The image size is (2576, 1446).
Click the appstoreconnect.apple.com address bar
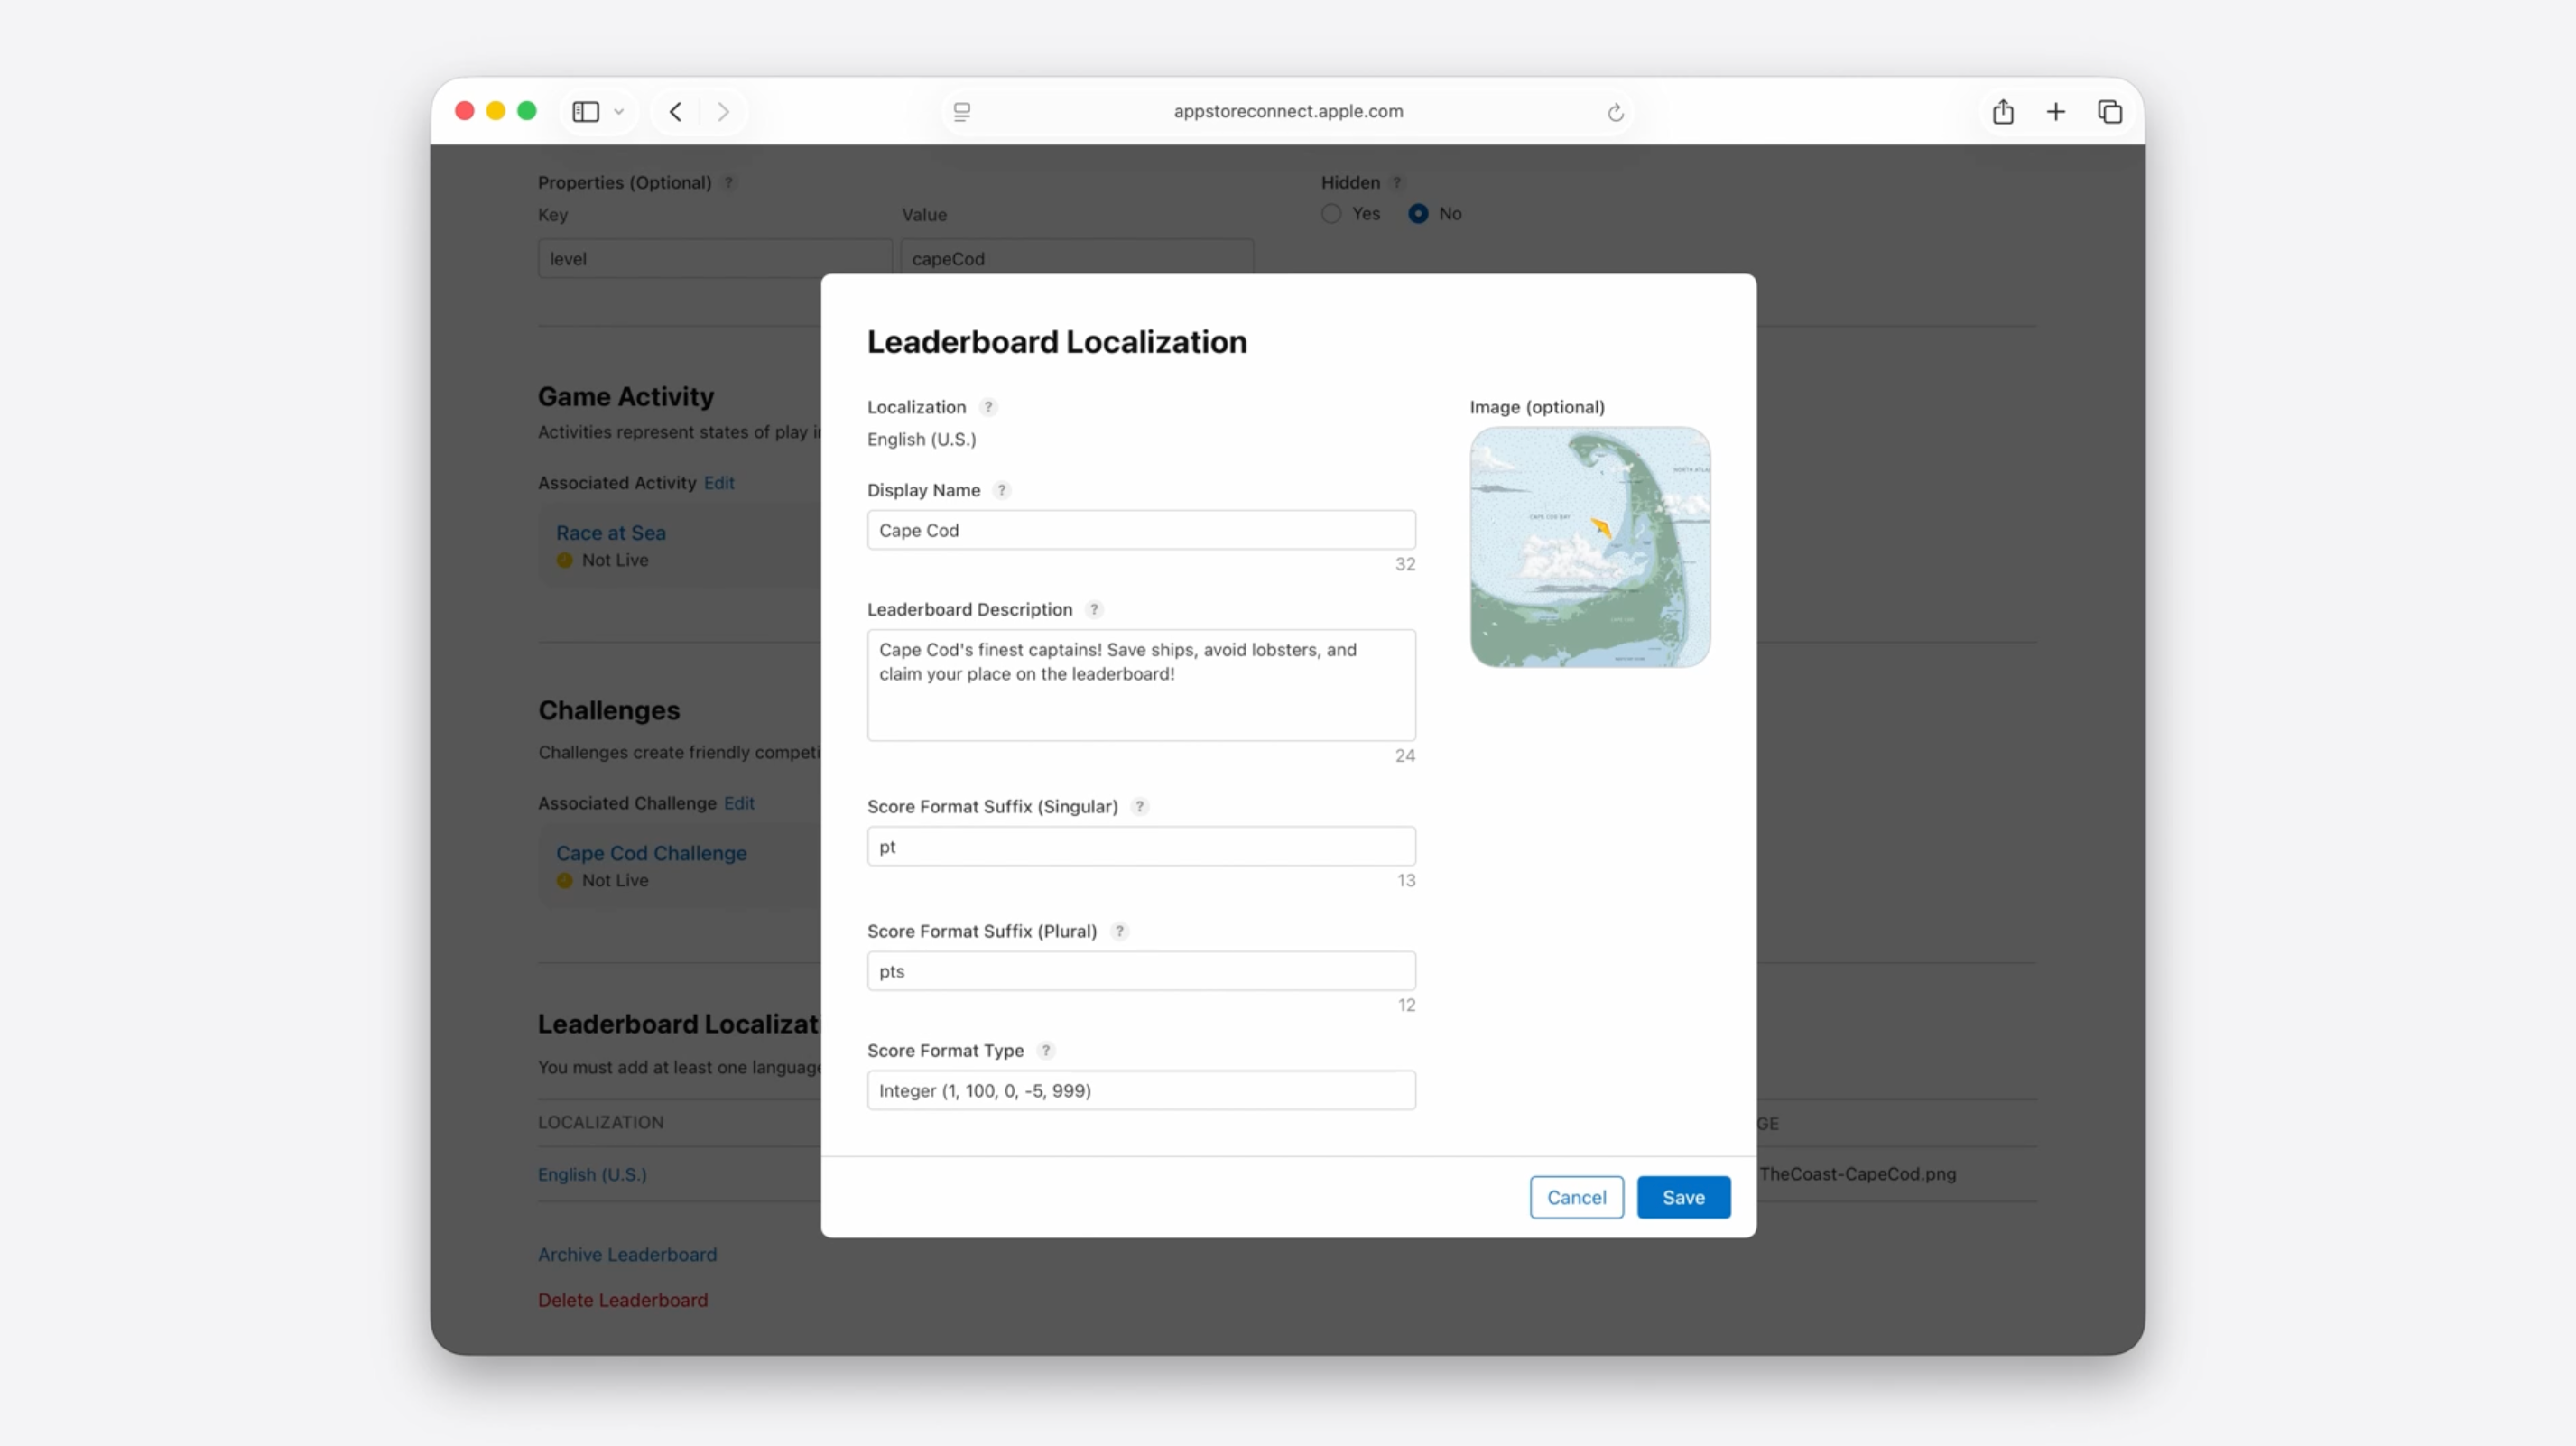(1288, 112)
